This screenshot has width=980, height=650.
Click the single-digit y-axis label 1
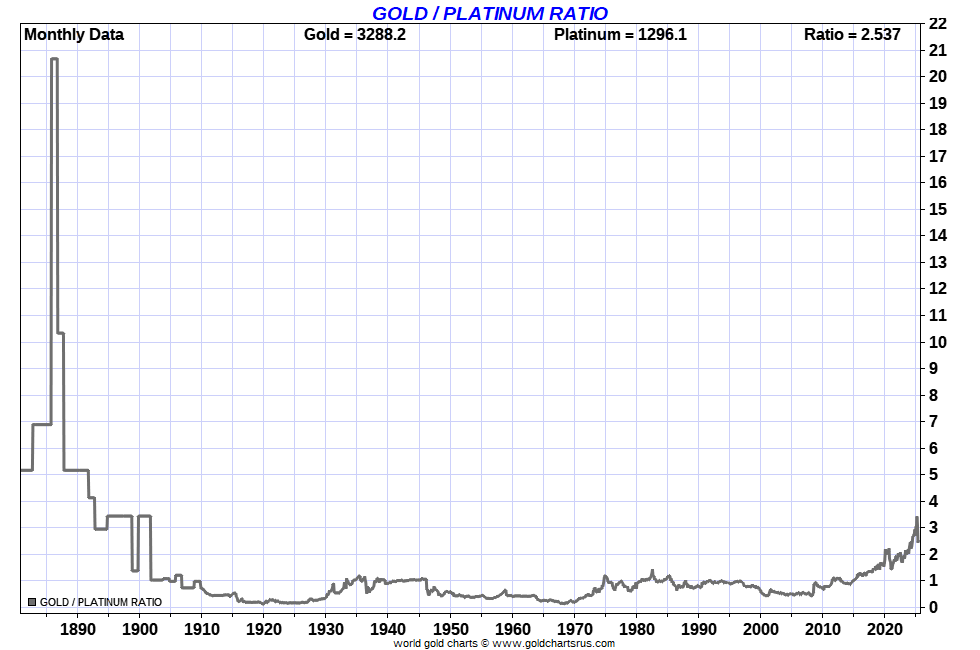(x=933, y=581)
